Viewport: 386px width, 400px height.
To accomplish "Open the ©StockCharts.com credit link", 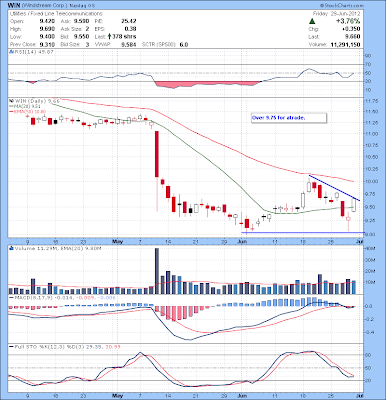I will [341, 6].
